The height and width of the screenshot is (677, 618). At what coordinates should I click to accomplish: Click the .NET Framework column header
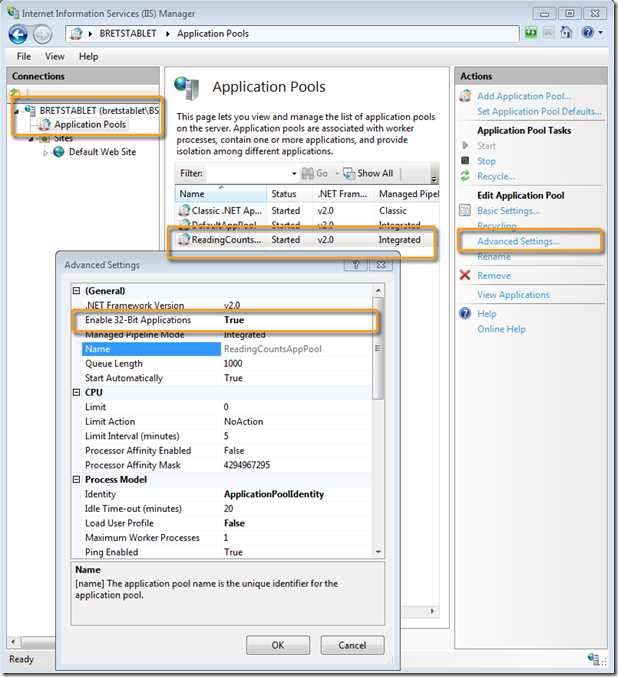click(343, 194)
